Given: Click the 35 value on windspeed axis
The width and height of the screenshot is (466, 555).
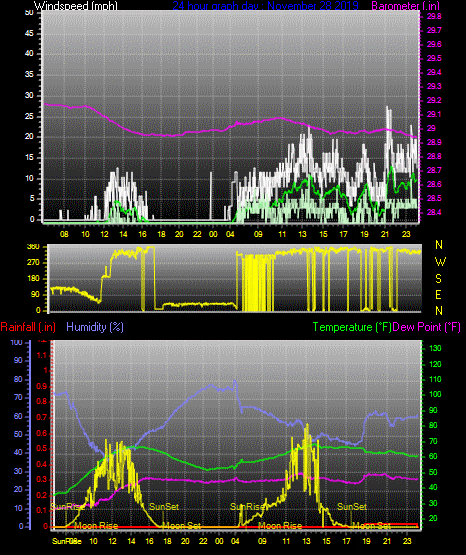Looking at the screenshot, I should [x=29, y=74].
